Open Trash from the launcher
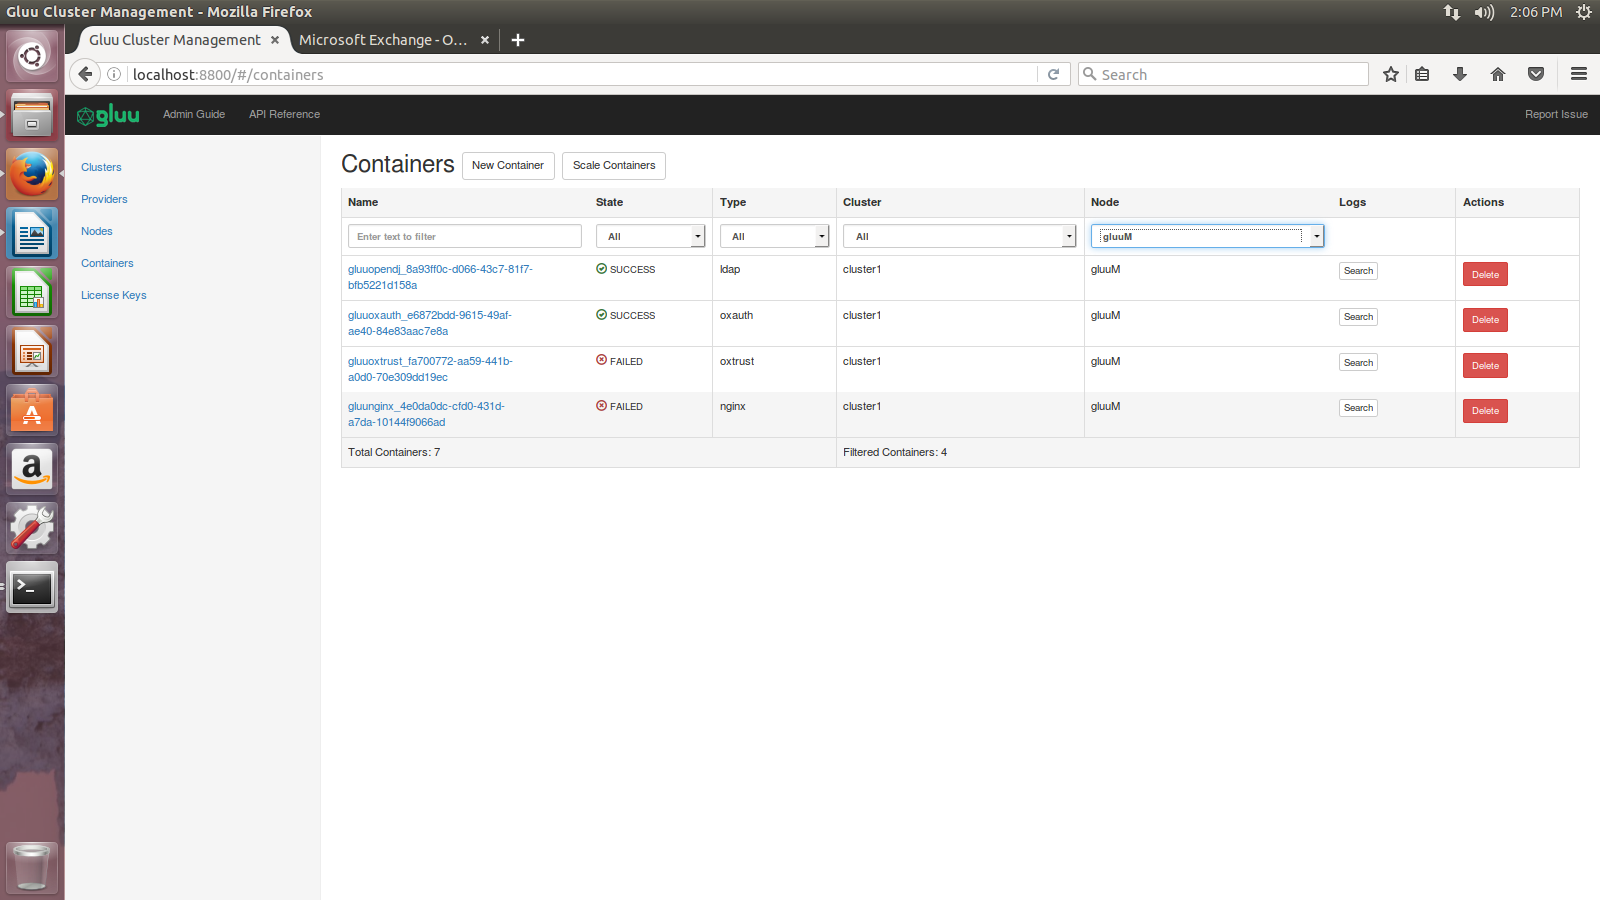Screen dimensions: 1600x900 pyautogui.click(x=32, y=866)
